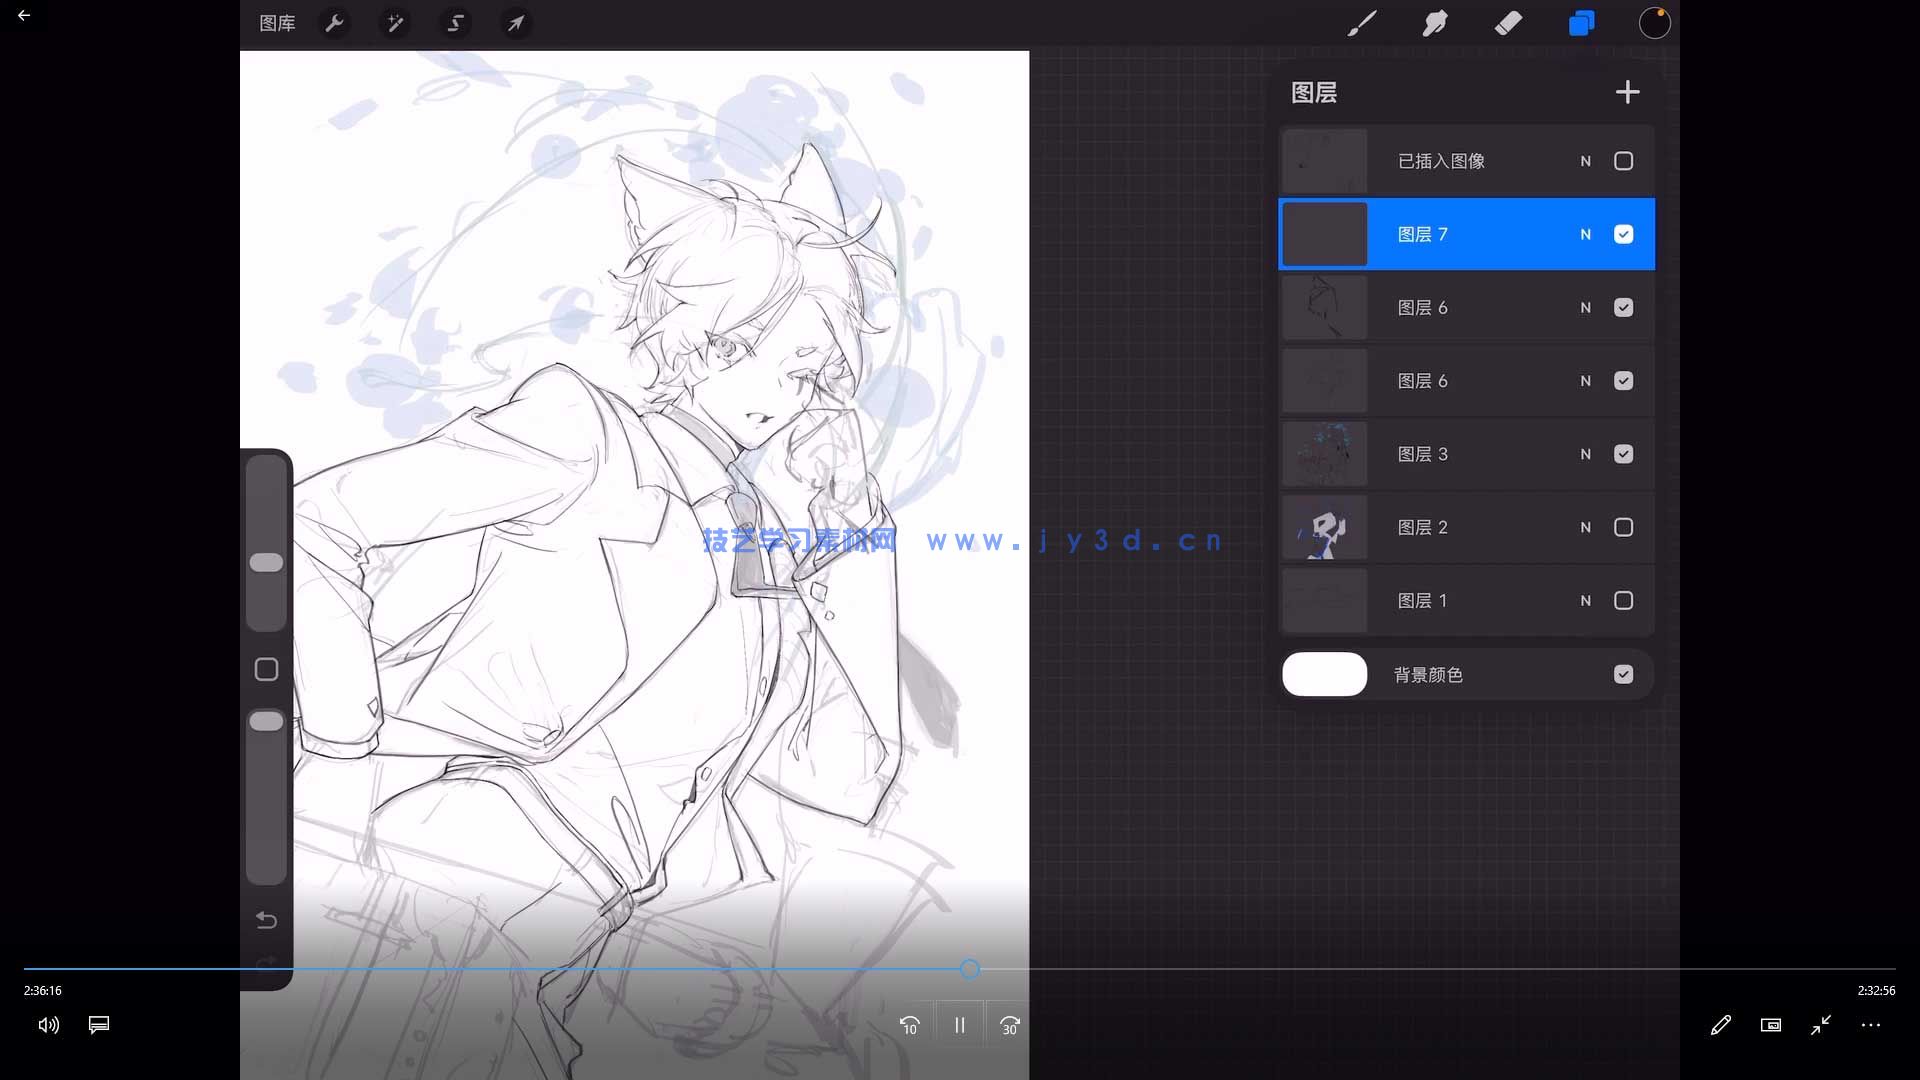Select the Brush tool
The width and height of the screenshot is (1920, 1080).
click(x=1361, y=23)
